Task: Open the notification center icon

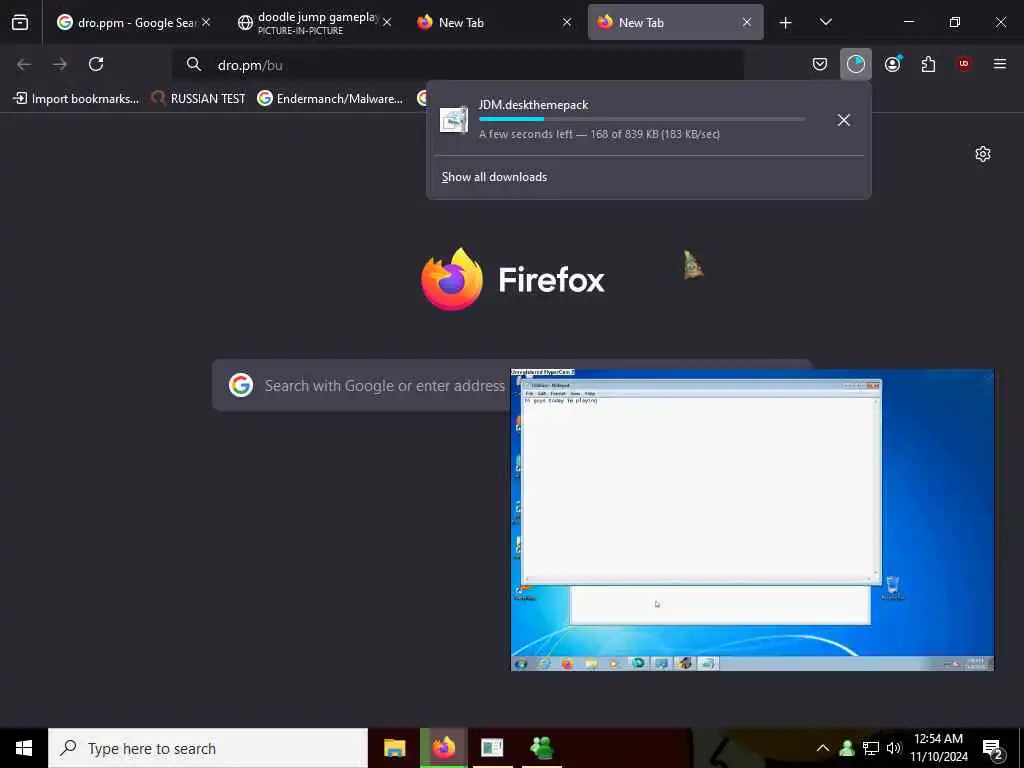Action: (x=993, y=748)
